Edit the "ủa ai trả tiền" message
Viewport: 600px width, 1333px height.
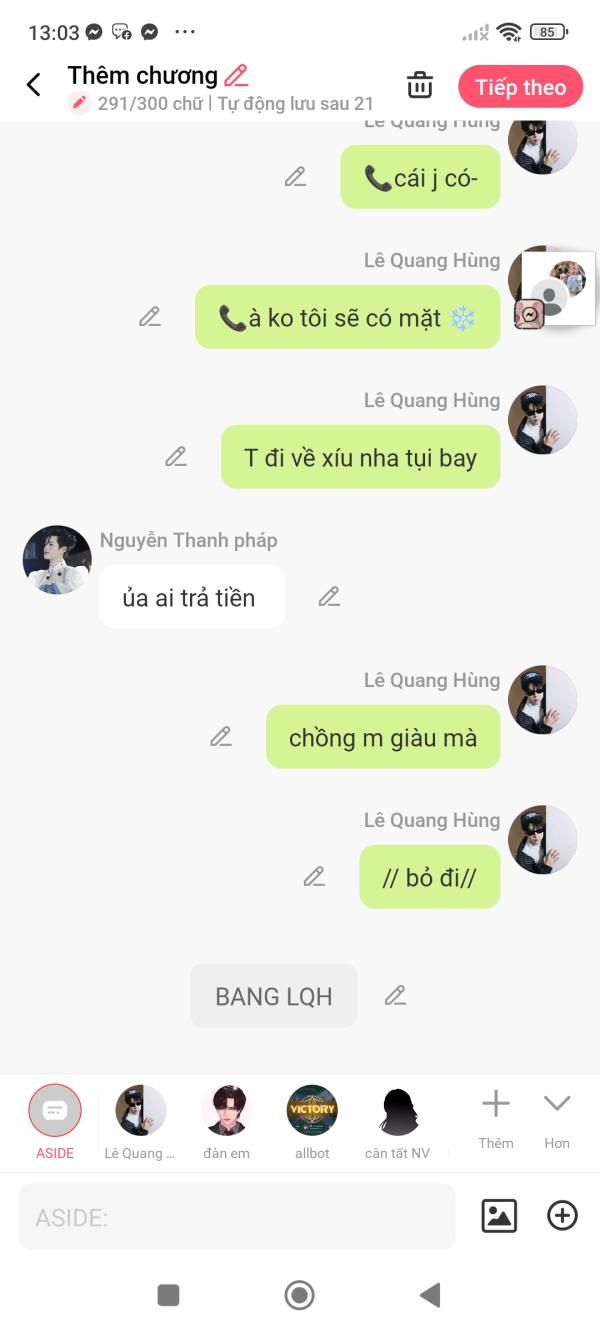329,597
